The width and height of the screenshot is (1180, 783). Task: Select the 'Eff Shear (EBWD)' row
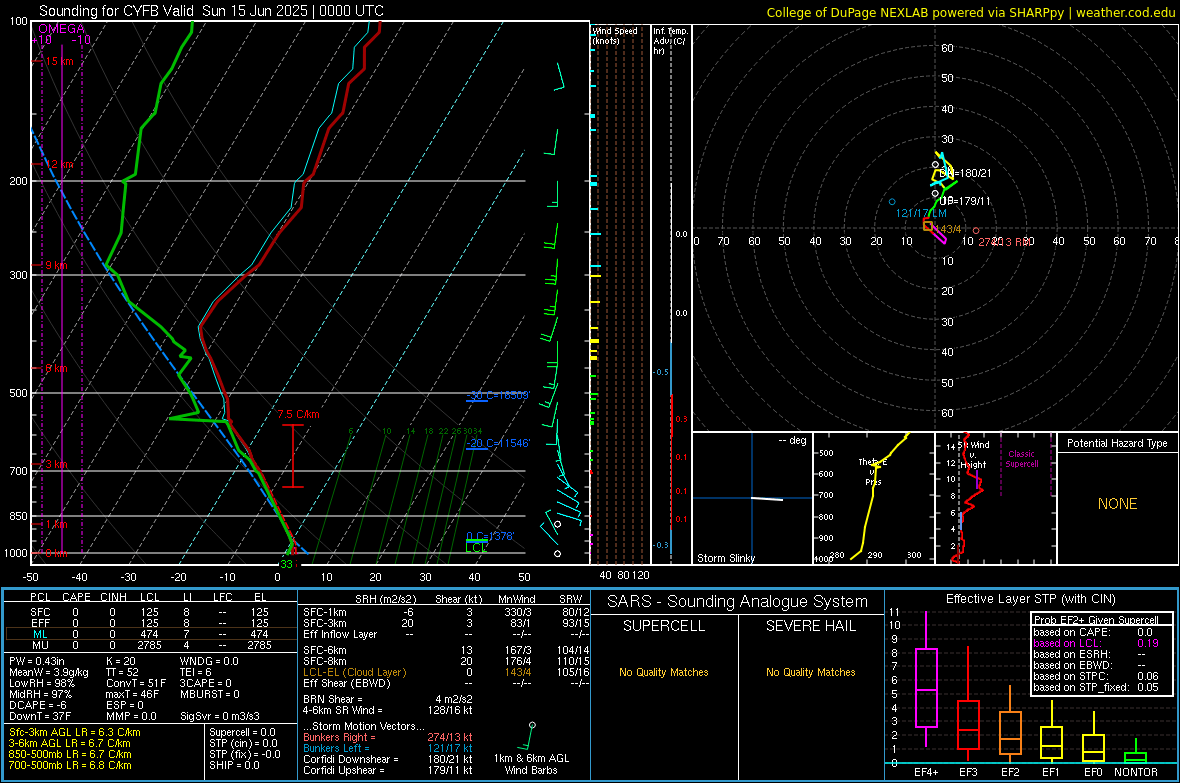coord(446,683)
